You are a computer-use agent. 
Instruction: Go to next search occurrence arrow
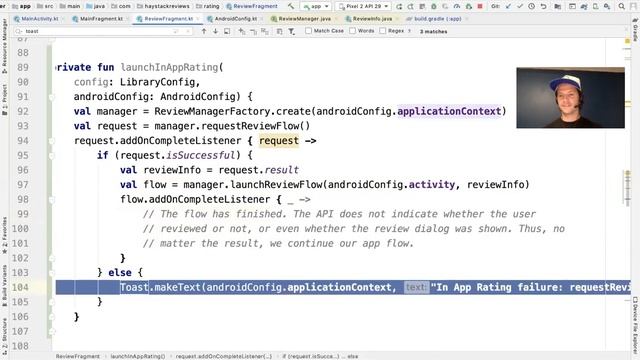click(x=215, y=31)
